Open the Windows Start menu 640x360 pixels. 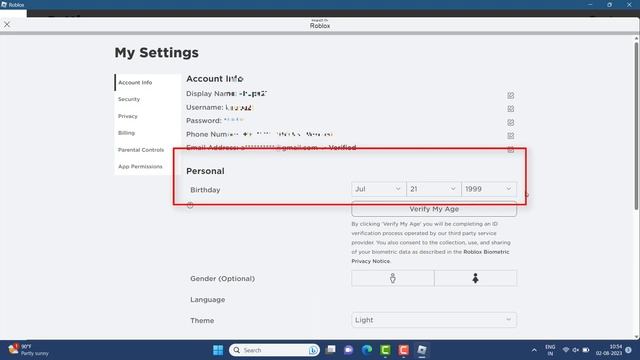coord(218,350)
